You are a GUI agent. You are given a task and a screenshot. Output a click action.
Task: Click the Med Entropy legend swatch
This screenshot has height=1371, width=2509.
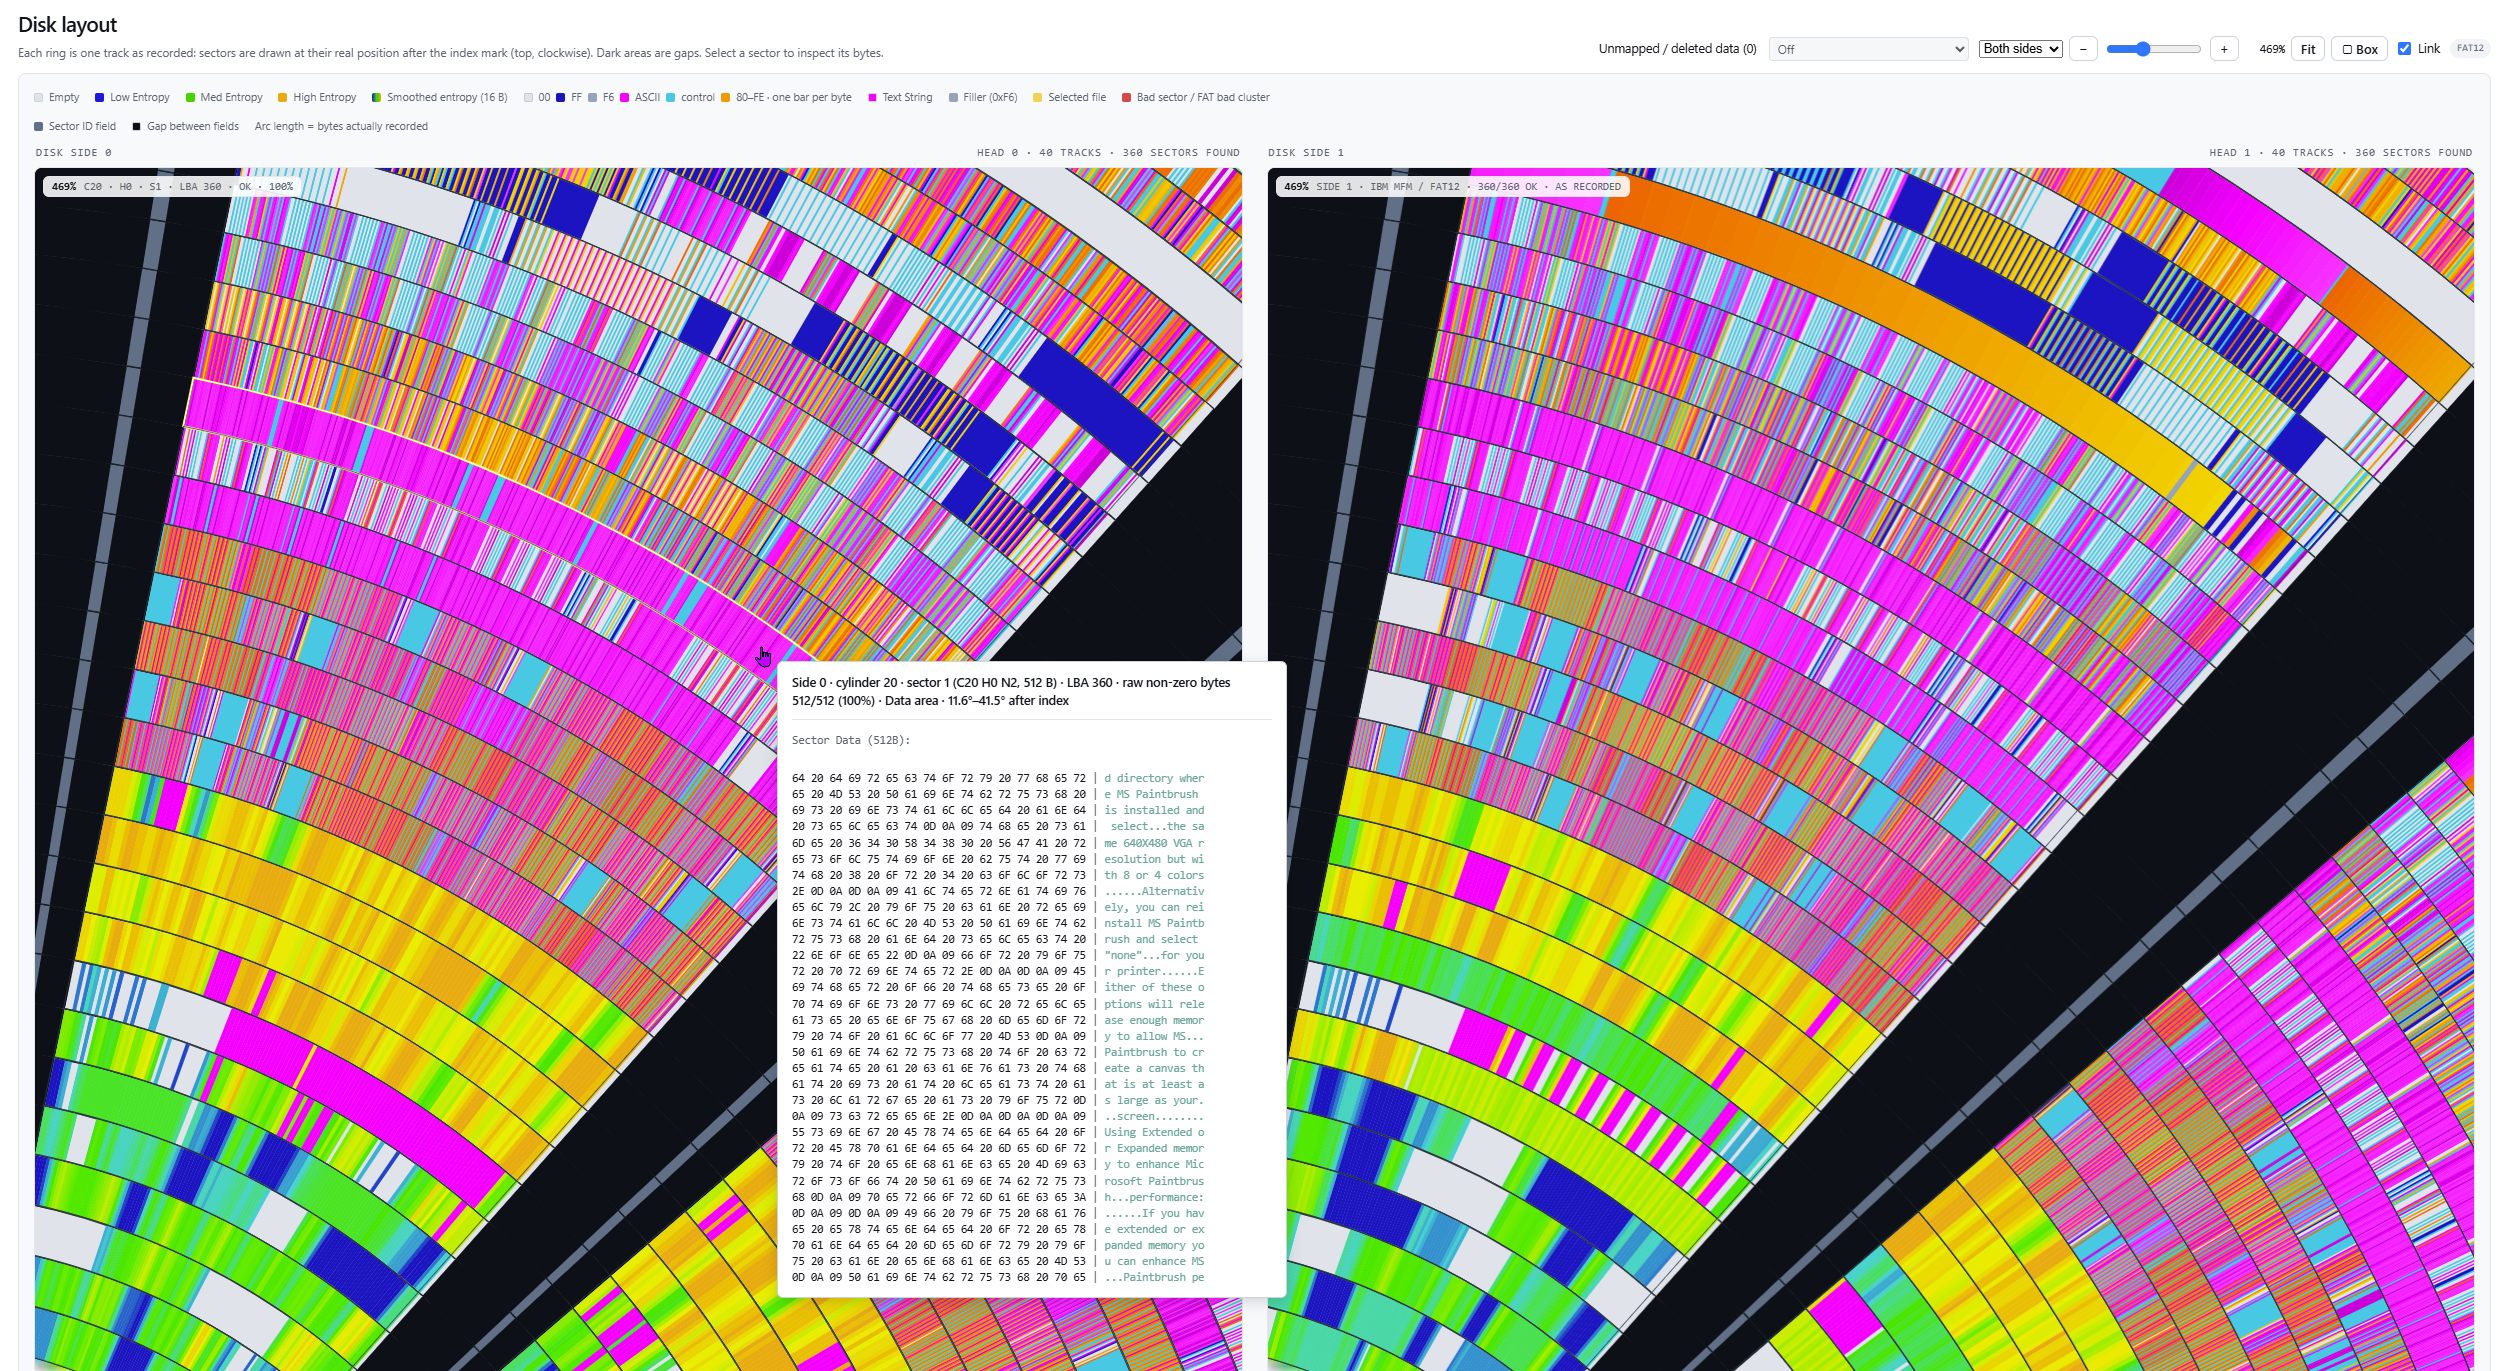point(190,98)
